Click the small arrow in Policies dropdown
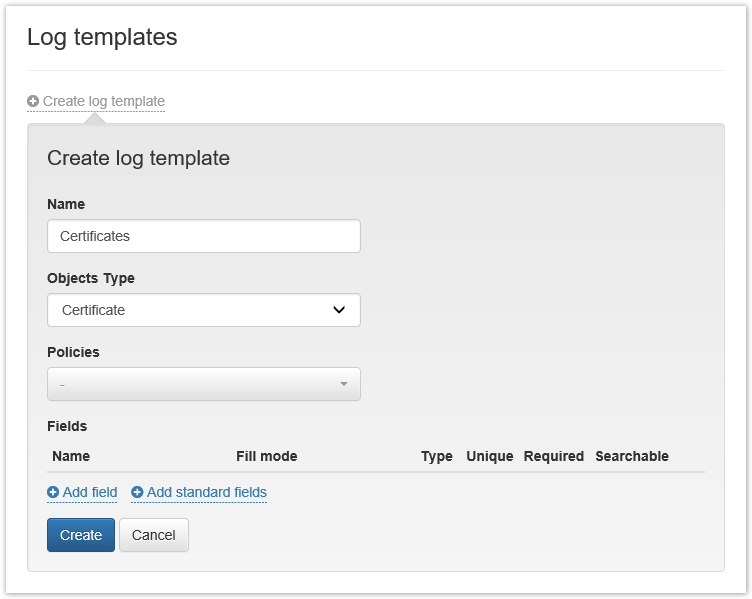The width and height of the screenshot is (752, 599). (343, 384)
